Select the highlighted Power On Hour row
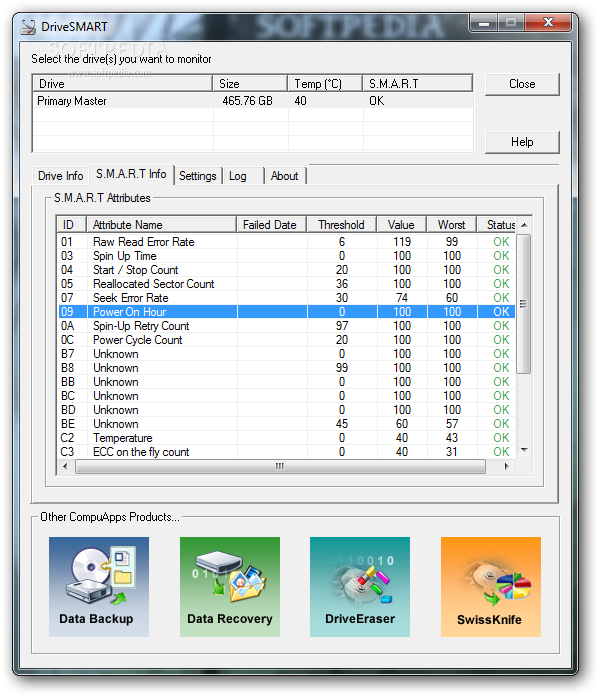Image resolution: width=599 pixels, height=696 pixels. point(286,312)
